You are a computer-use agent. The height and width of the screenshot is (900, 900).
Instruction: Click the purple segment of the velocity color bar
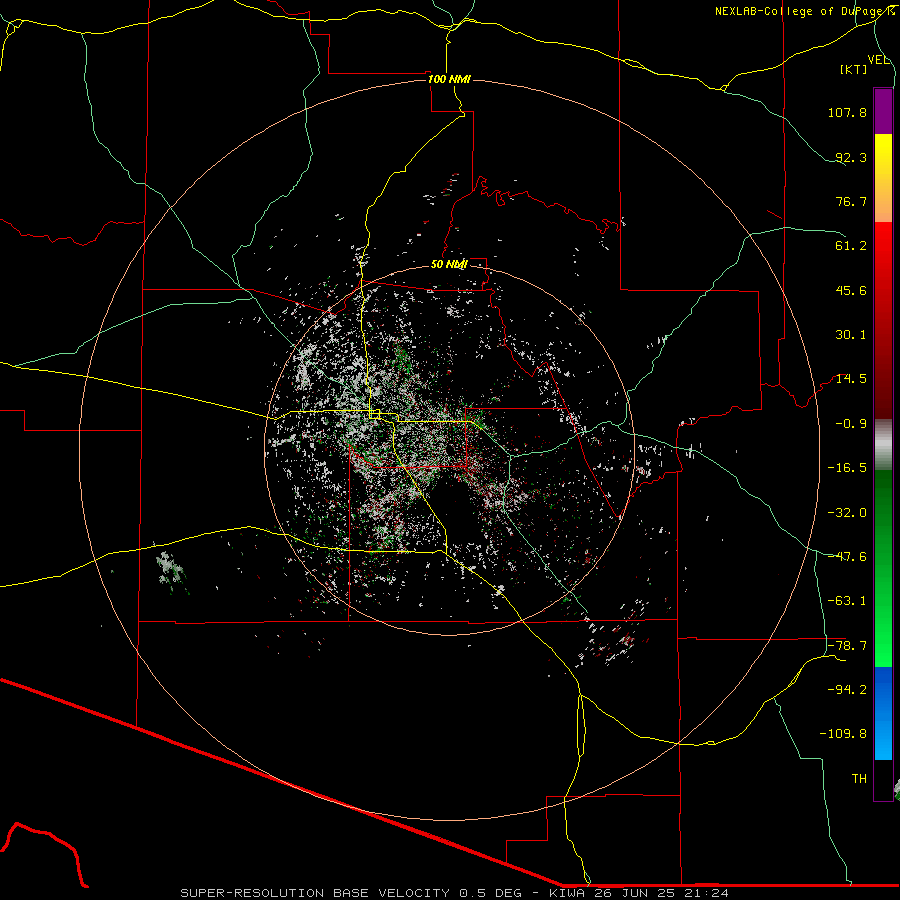pos(883,111)
